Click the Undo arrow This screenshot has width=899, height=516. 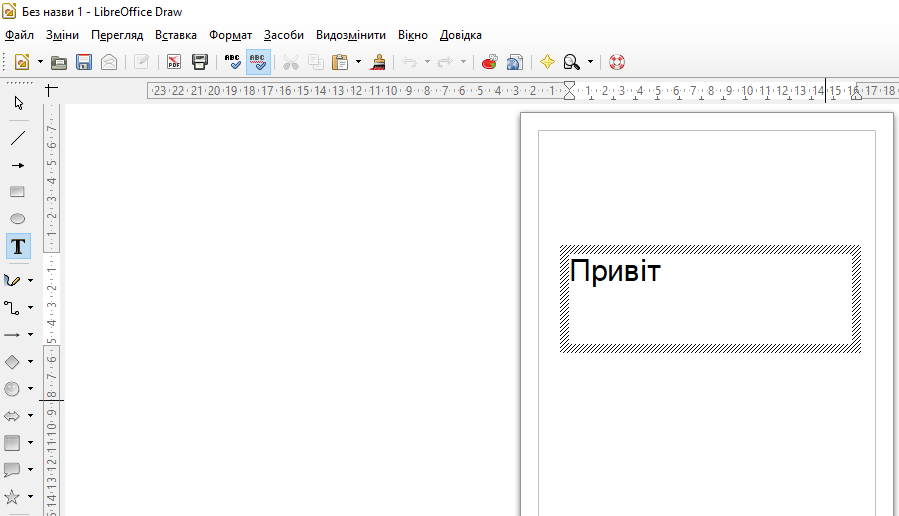tap(409, 62)
